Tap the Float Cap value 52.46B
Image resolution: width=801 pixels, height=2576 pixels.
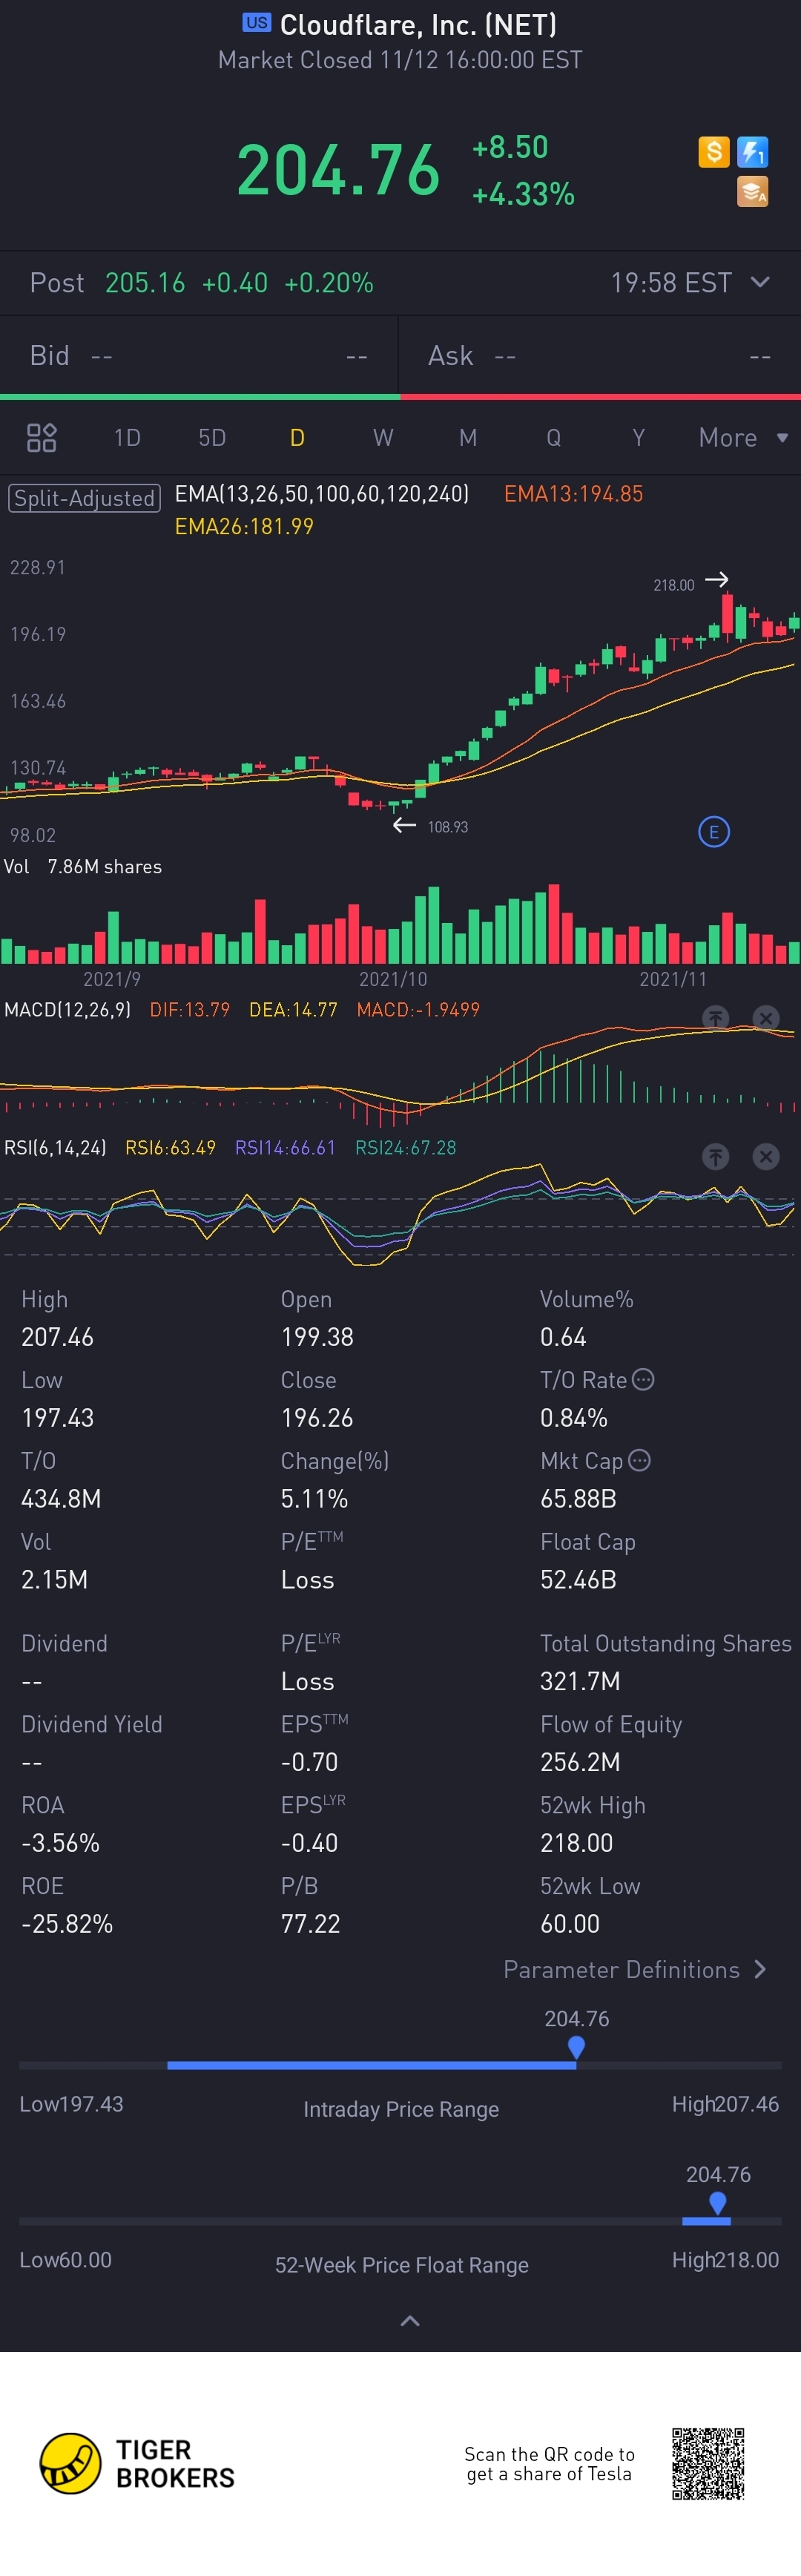(578, 1580)
